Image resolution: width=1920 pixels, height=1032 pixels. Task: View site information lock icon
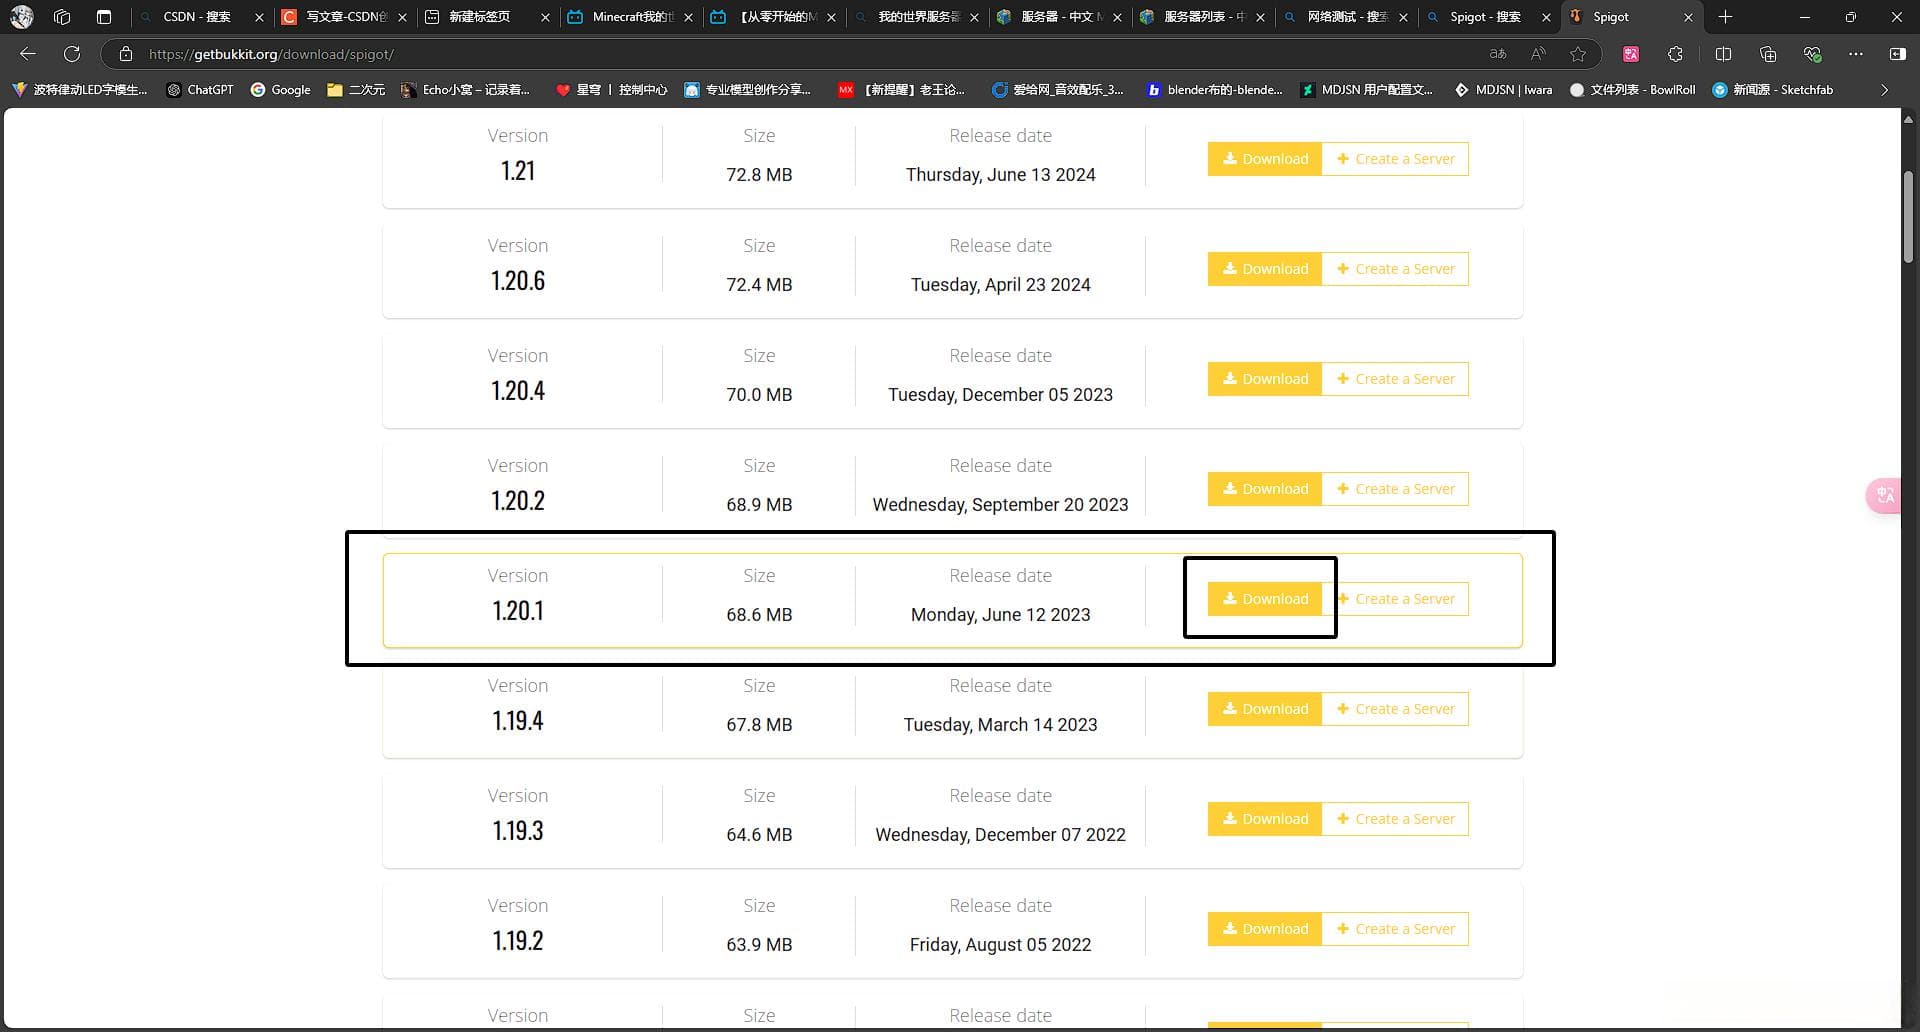coord(126,54)
